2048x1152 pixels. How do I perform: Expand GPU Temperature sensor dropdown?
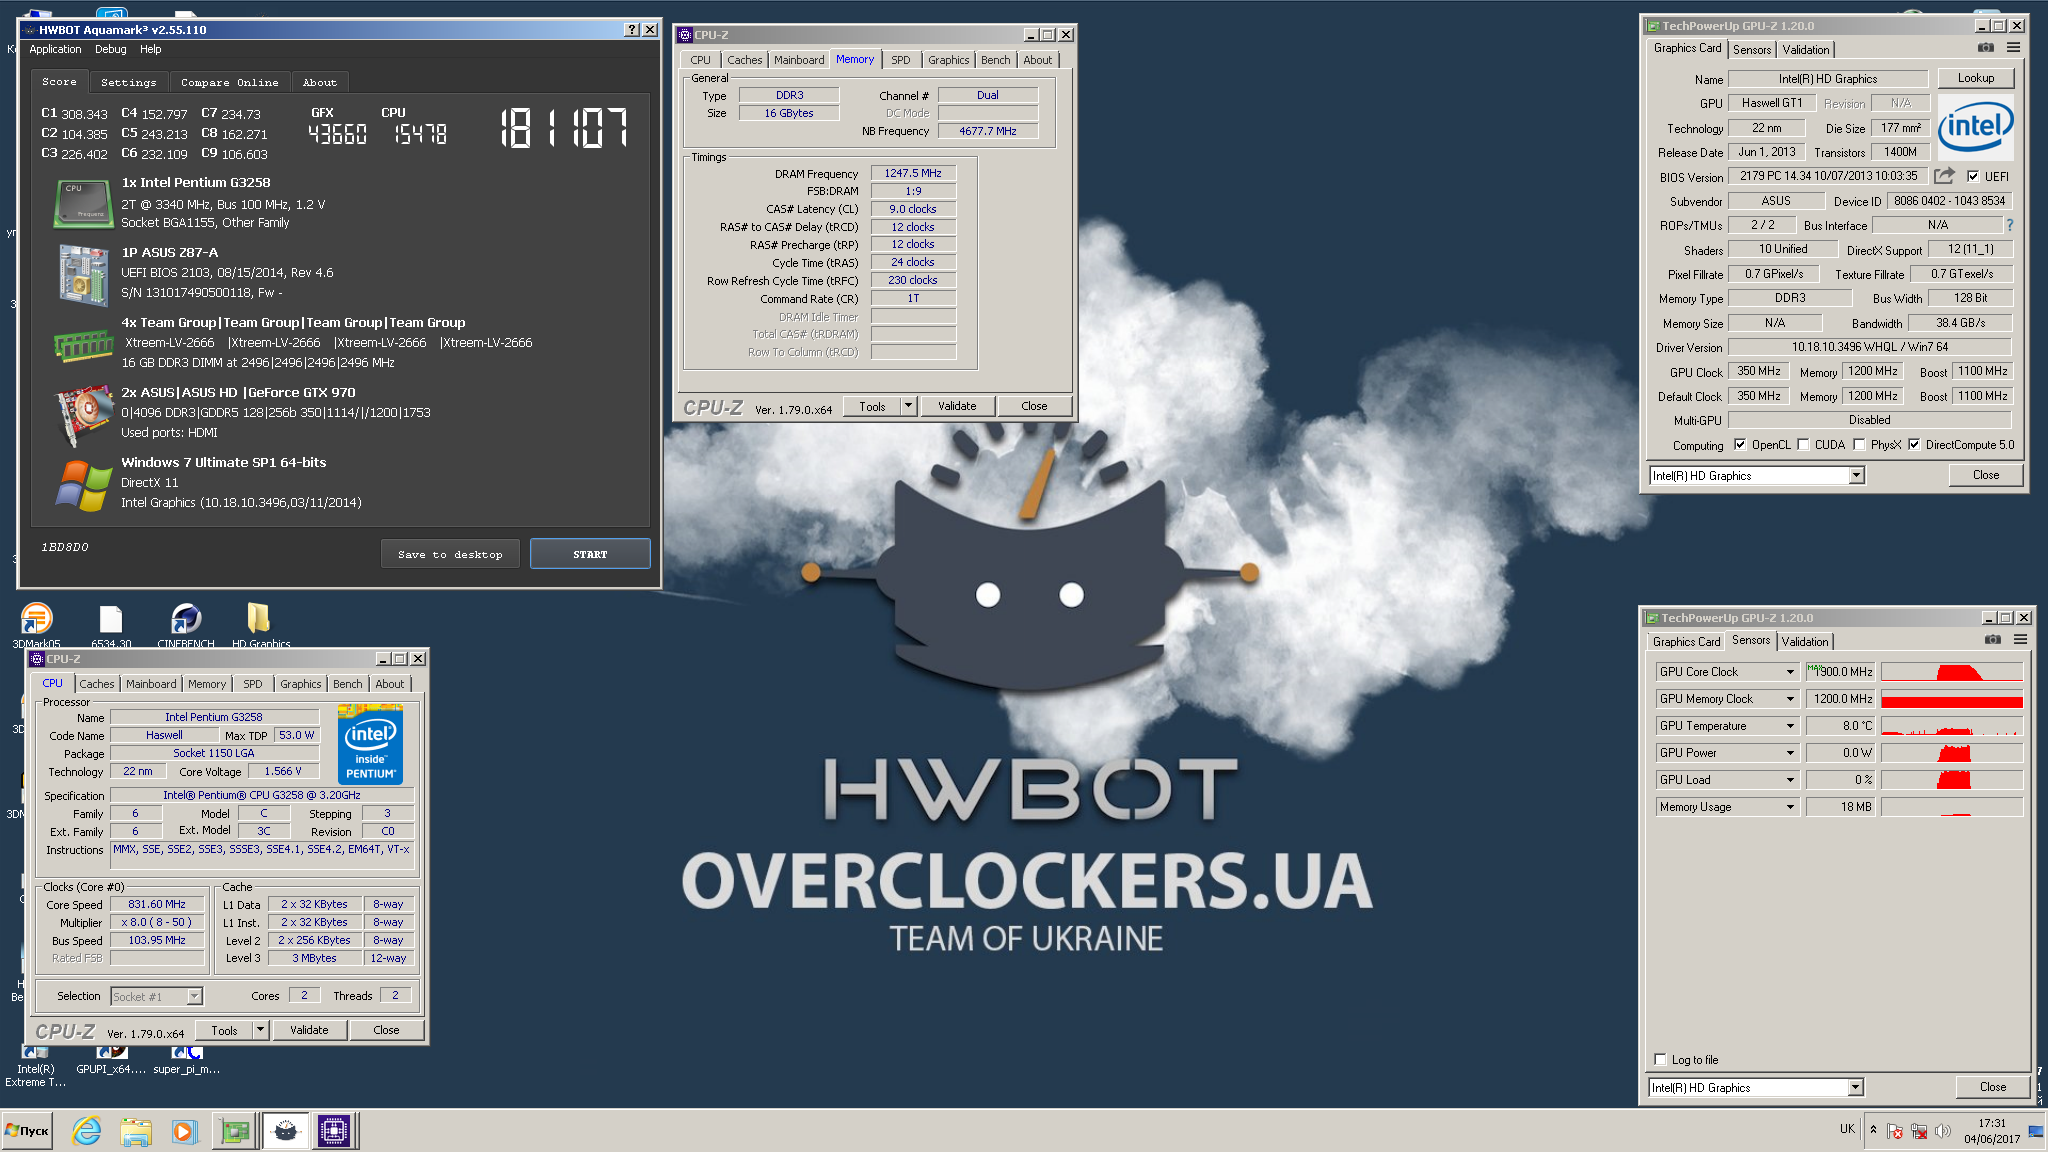pyautogui.click(x=1790, y=726)
